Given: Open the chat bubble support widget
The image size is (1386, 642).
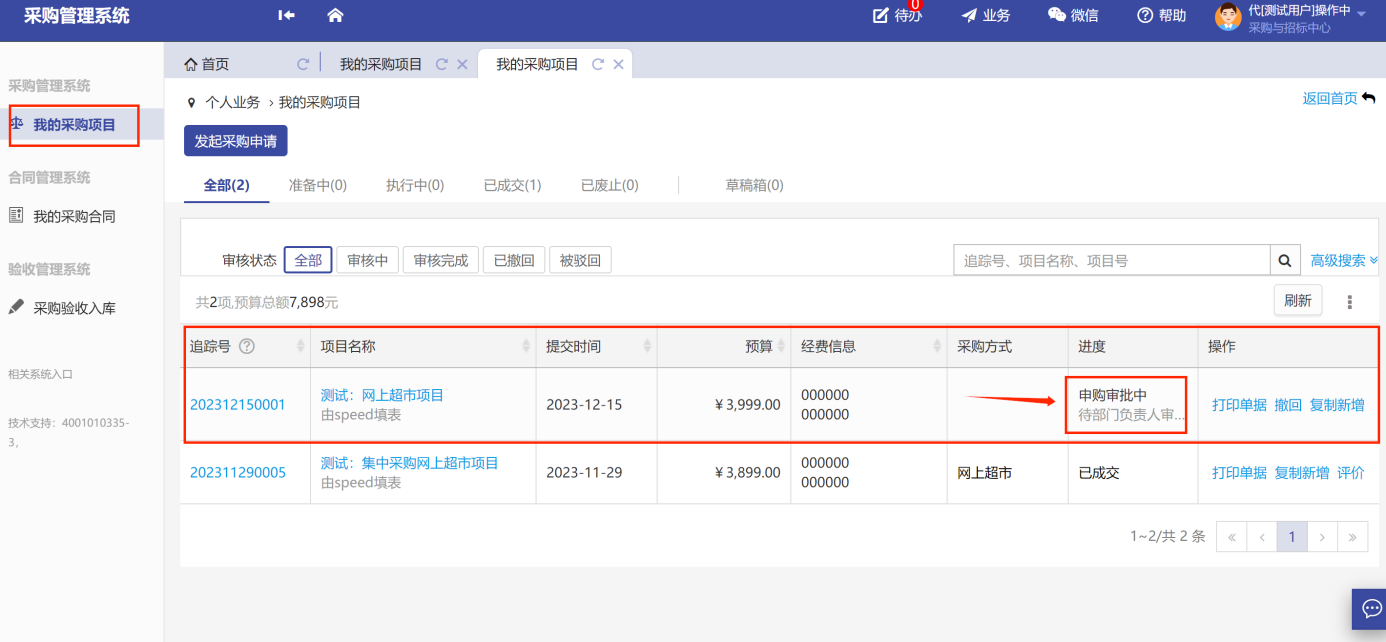Looking at the screenshot, I should click(x=1368, y=609).
